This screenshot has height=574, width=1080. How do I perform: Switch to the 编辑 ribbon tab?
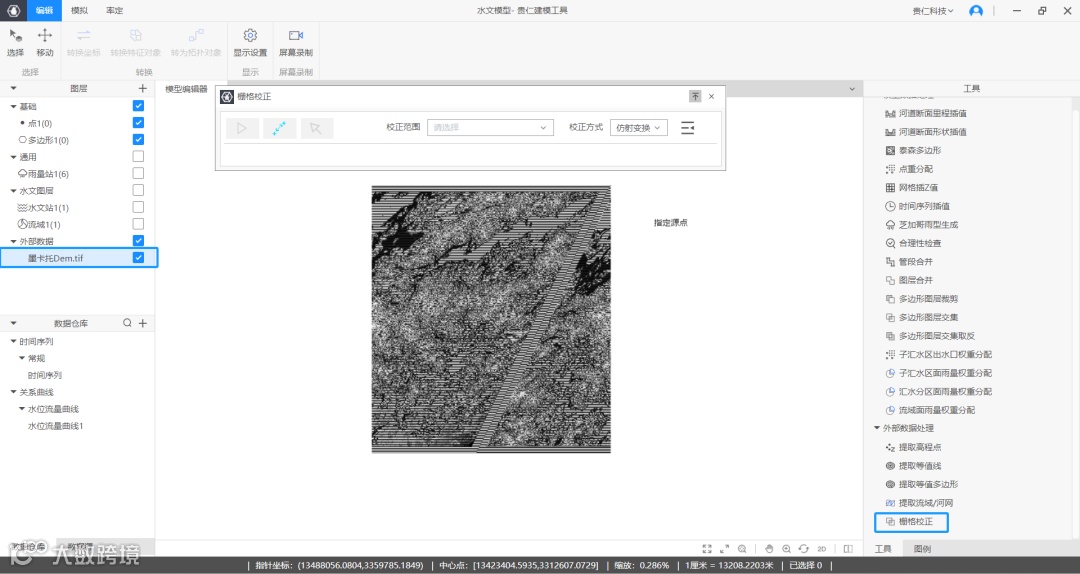tap(44, 10)
